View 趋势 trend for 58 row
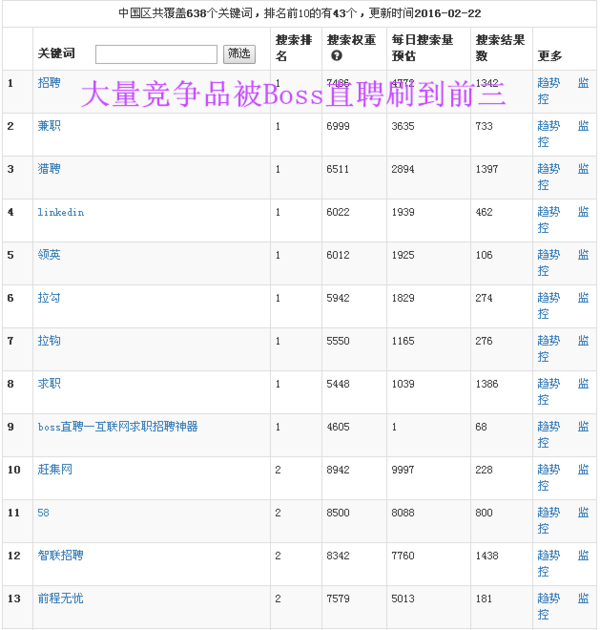This screenshot has height=630, width=600. (x=549, y=512)
